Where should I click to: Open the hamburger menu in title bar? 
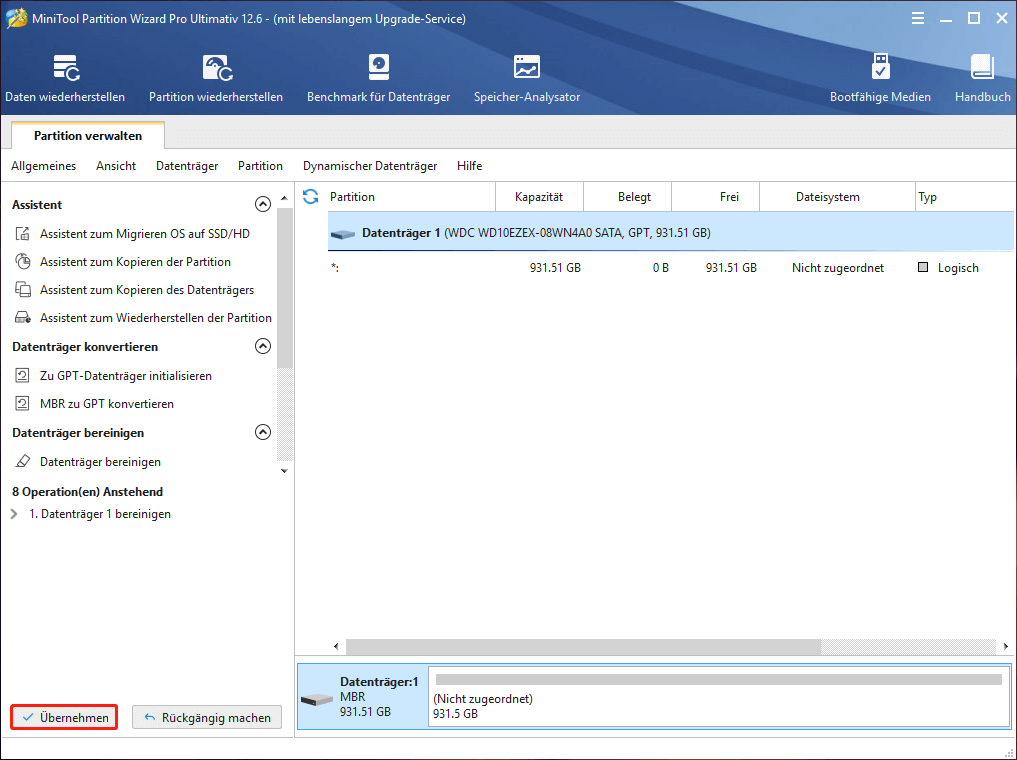tap(918, 17)
